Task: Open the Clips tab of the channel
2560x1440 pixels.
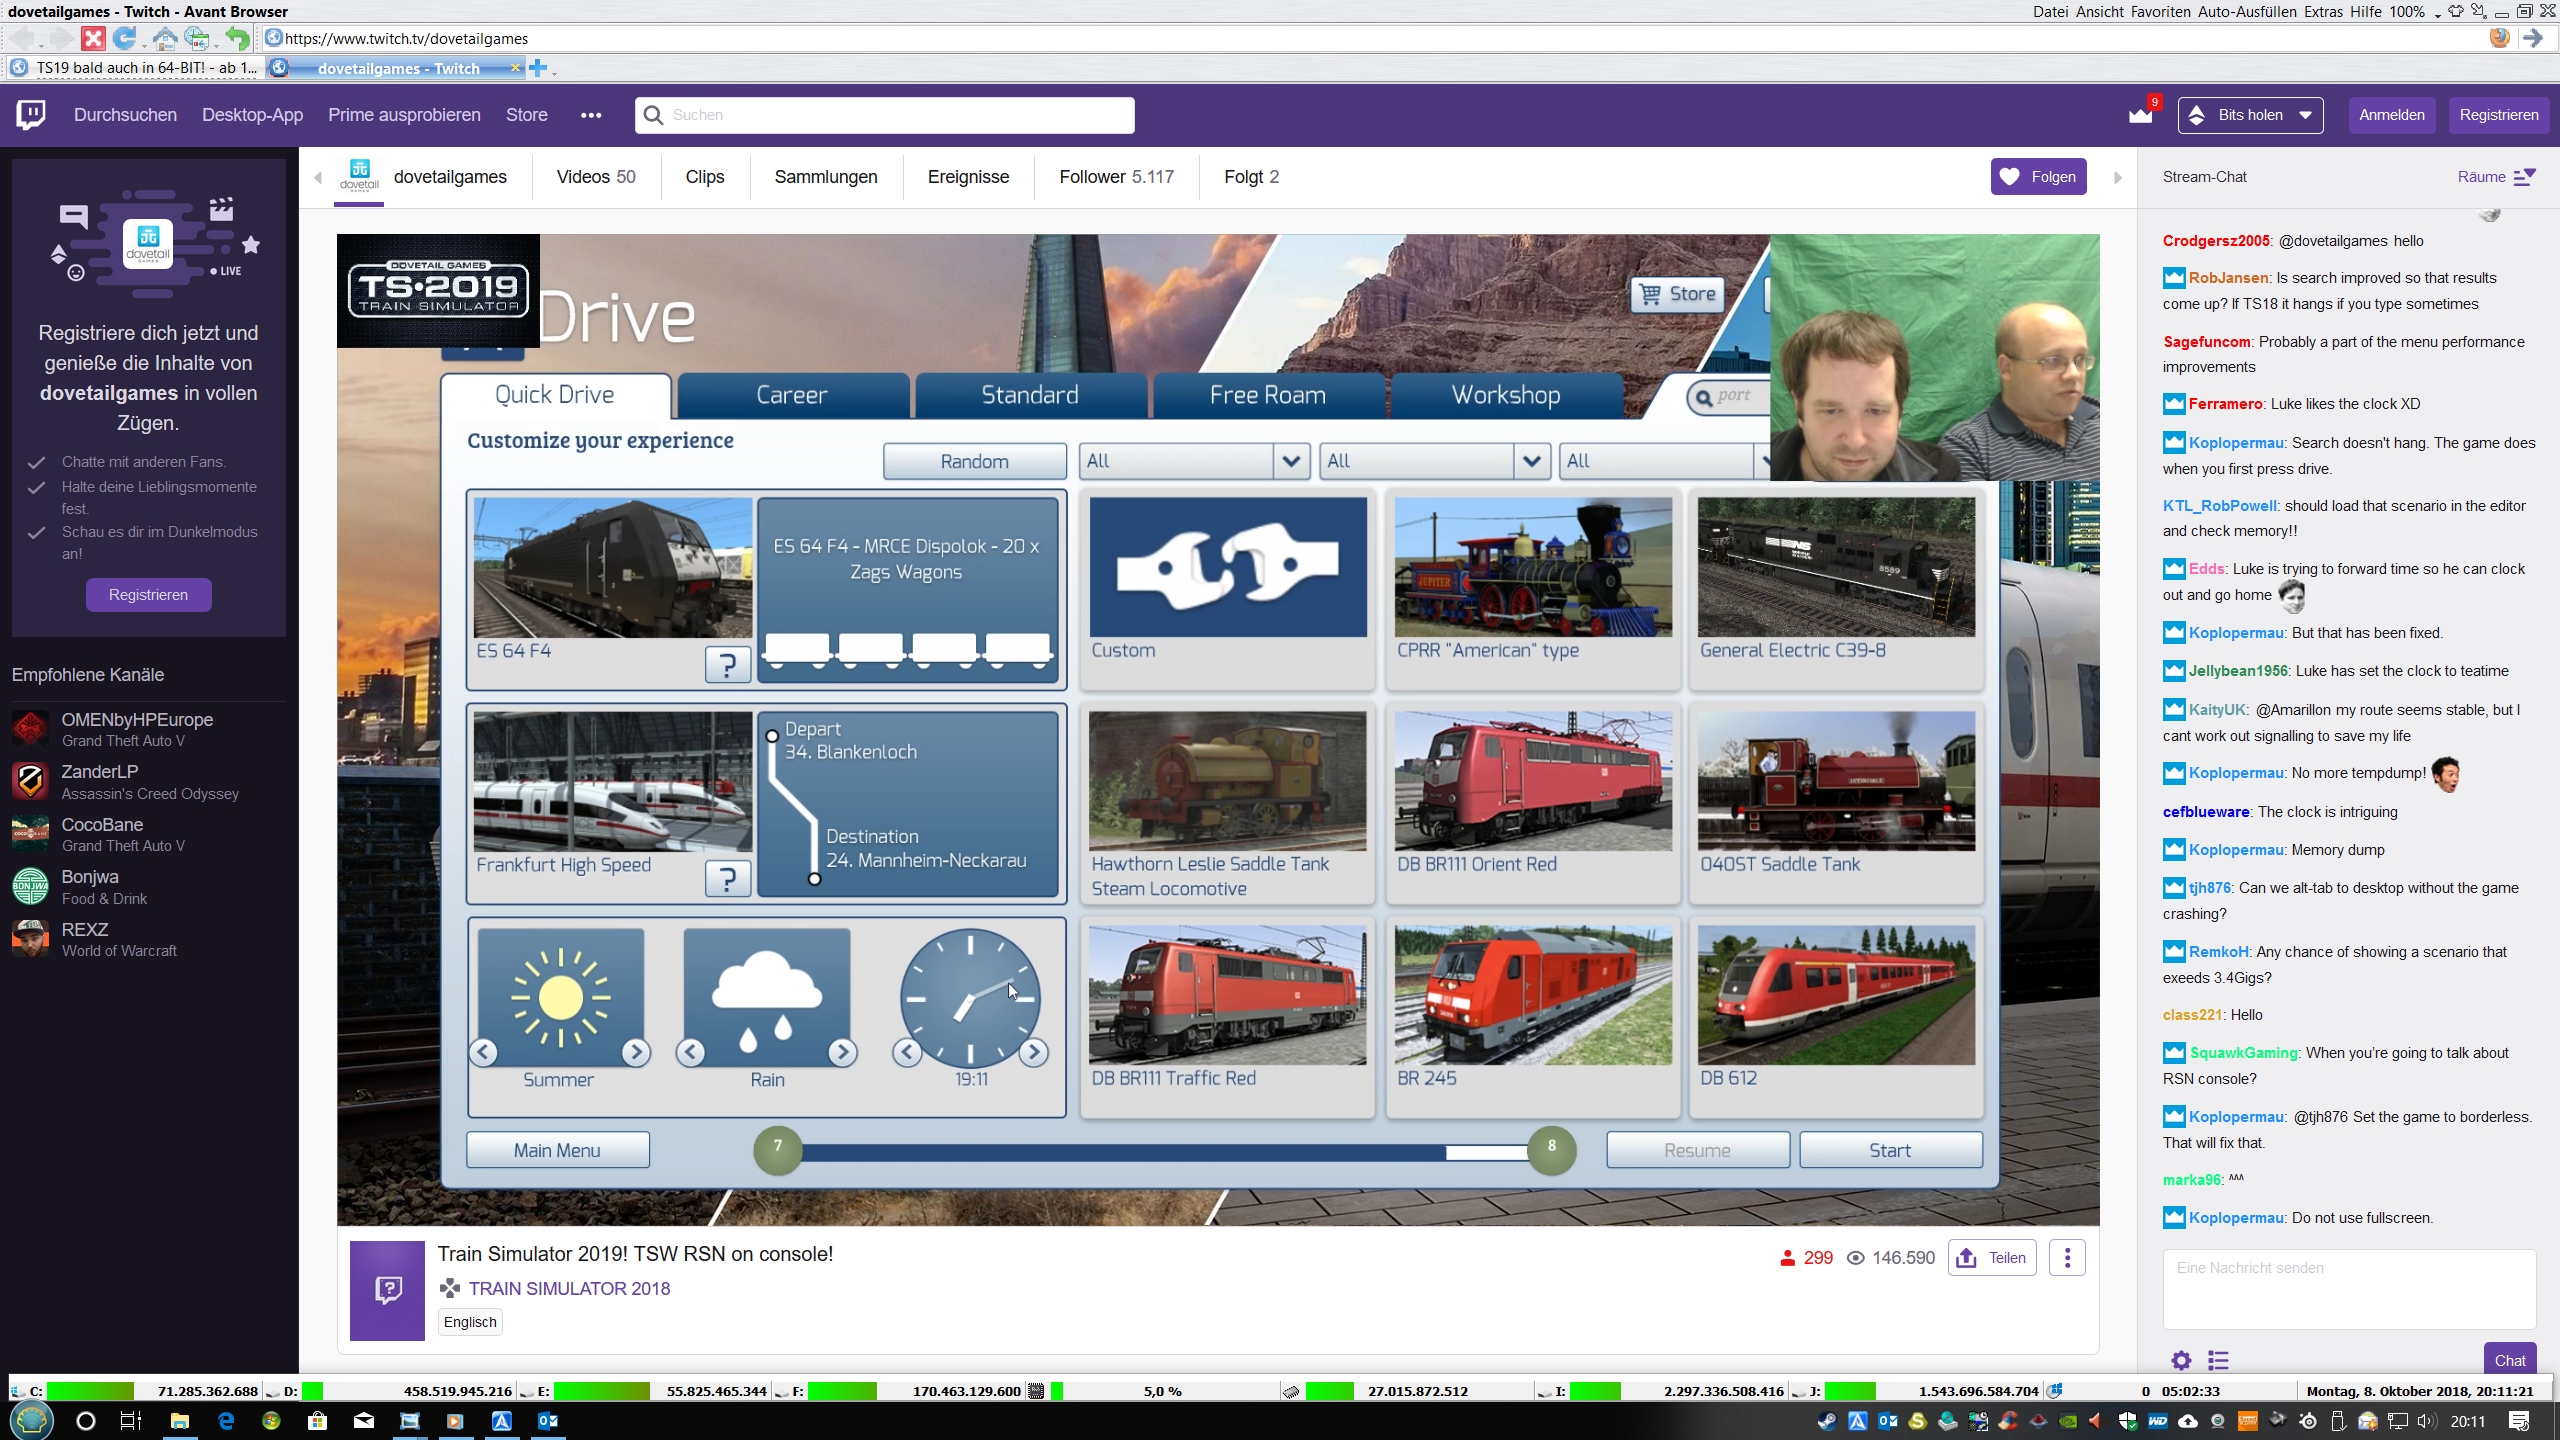Action: [705, 177]
